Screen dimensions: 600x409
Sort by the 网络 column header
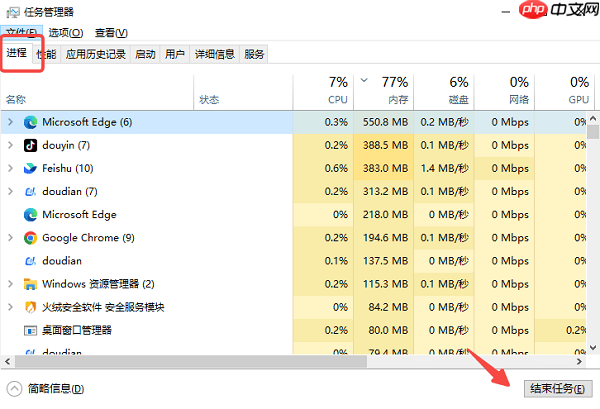(504, 91)
